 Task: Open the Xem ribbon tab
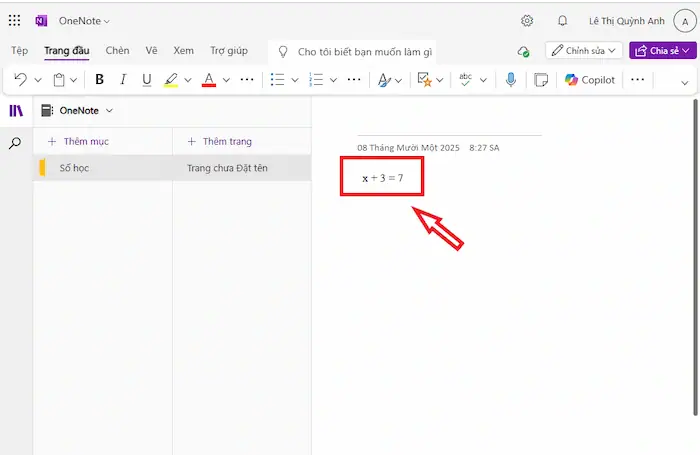(183, 50)
